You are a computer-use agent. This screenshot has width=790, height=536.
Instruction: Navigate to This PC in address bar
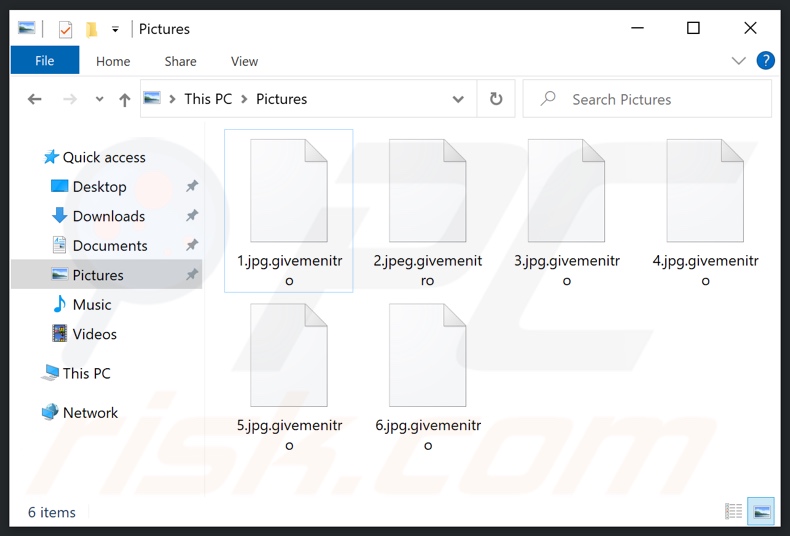(x=208, y=99)
